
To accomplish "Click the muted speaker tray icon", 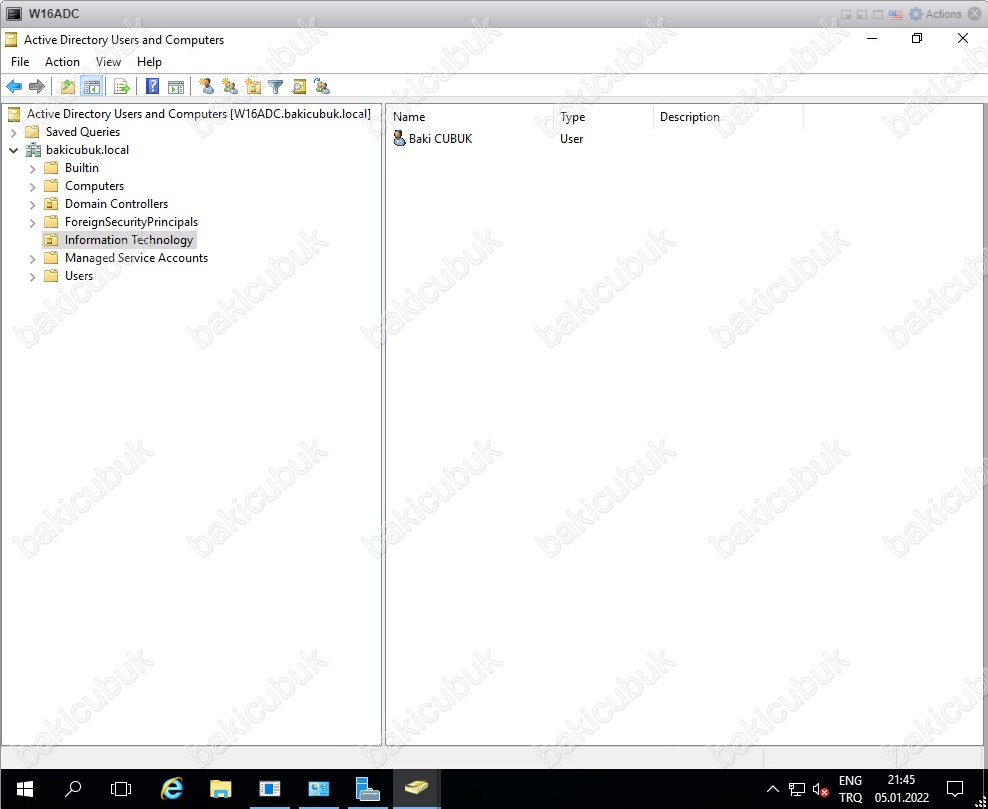I will pyautogui.click(x=820, y=789).
